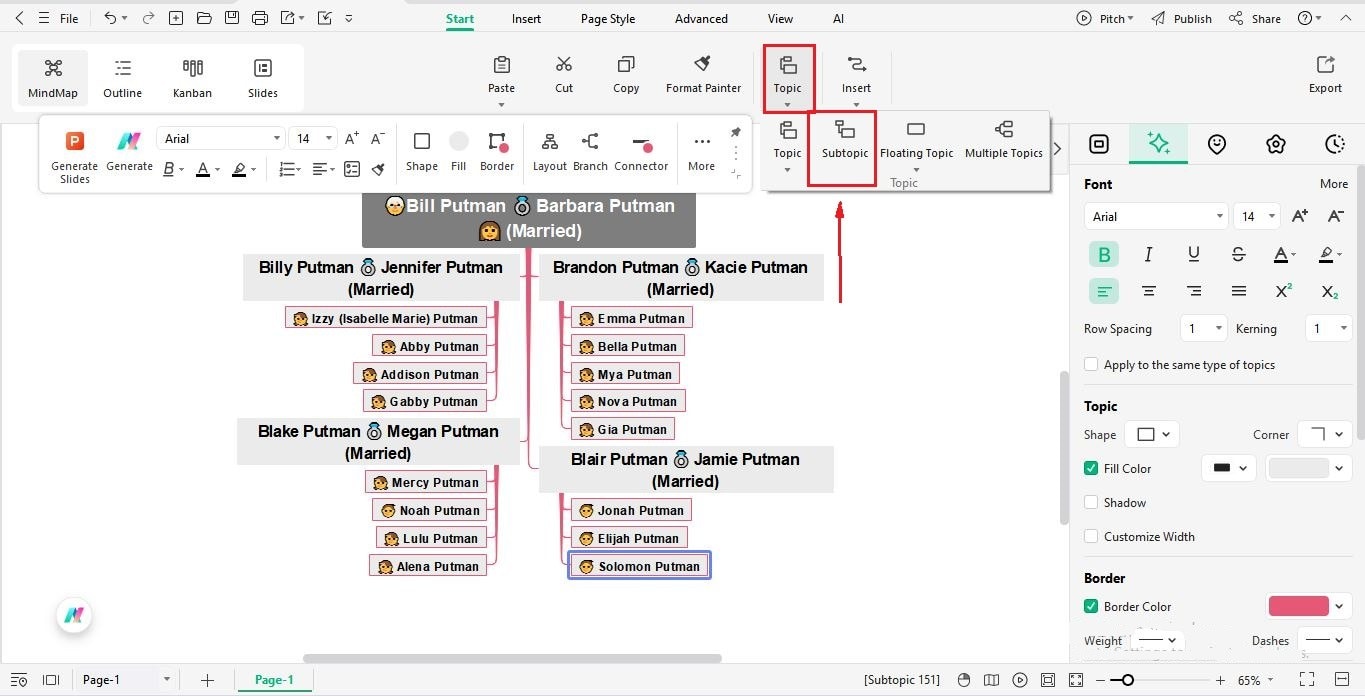
Task: Enable Apply to the same type of topics
Action: (1091, 365)
